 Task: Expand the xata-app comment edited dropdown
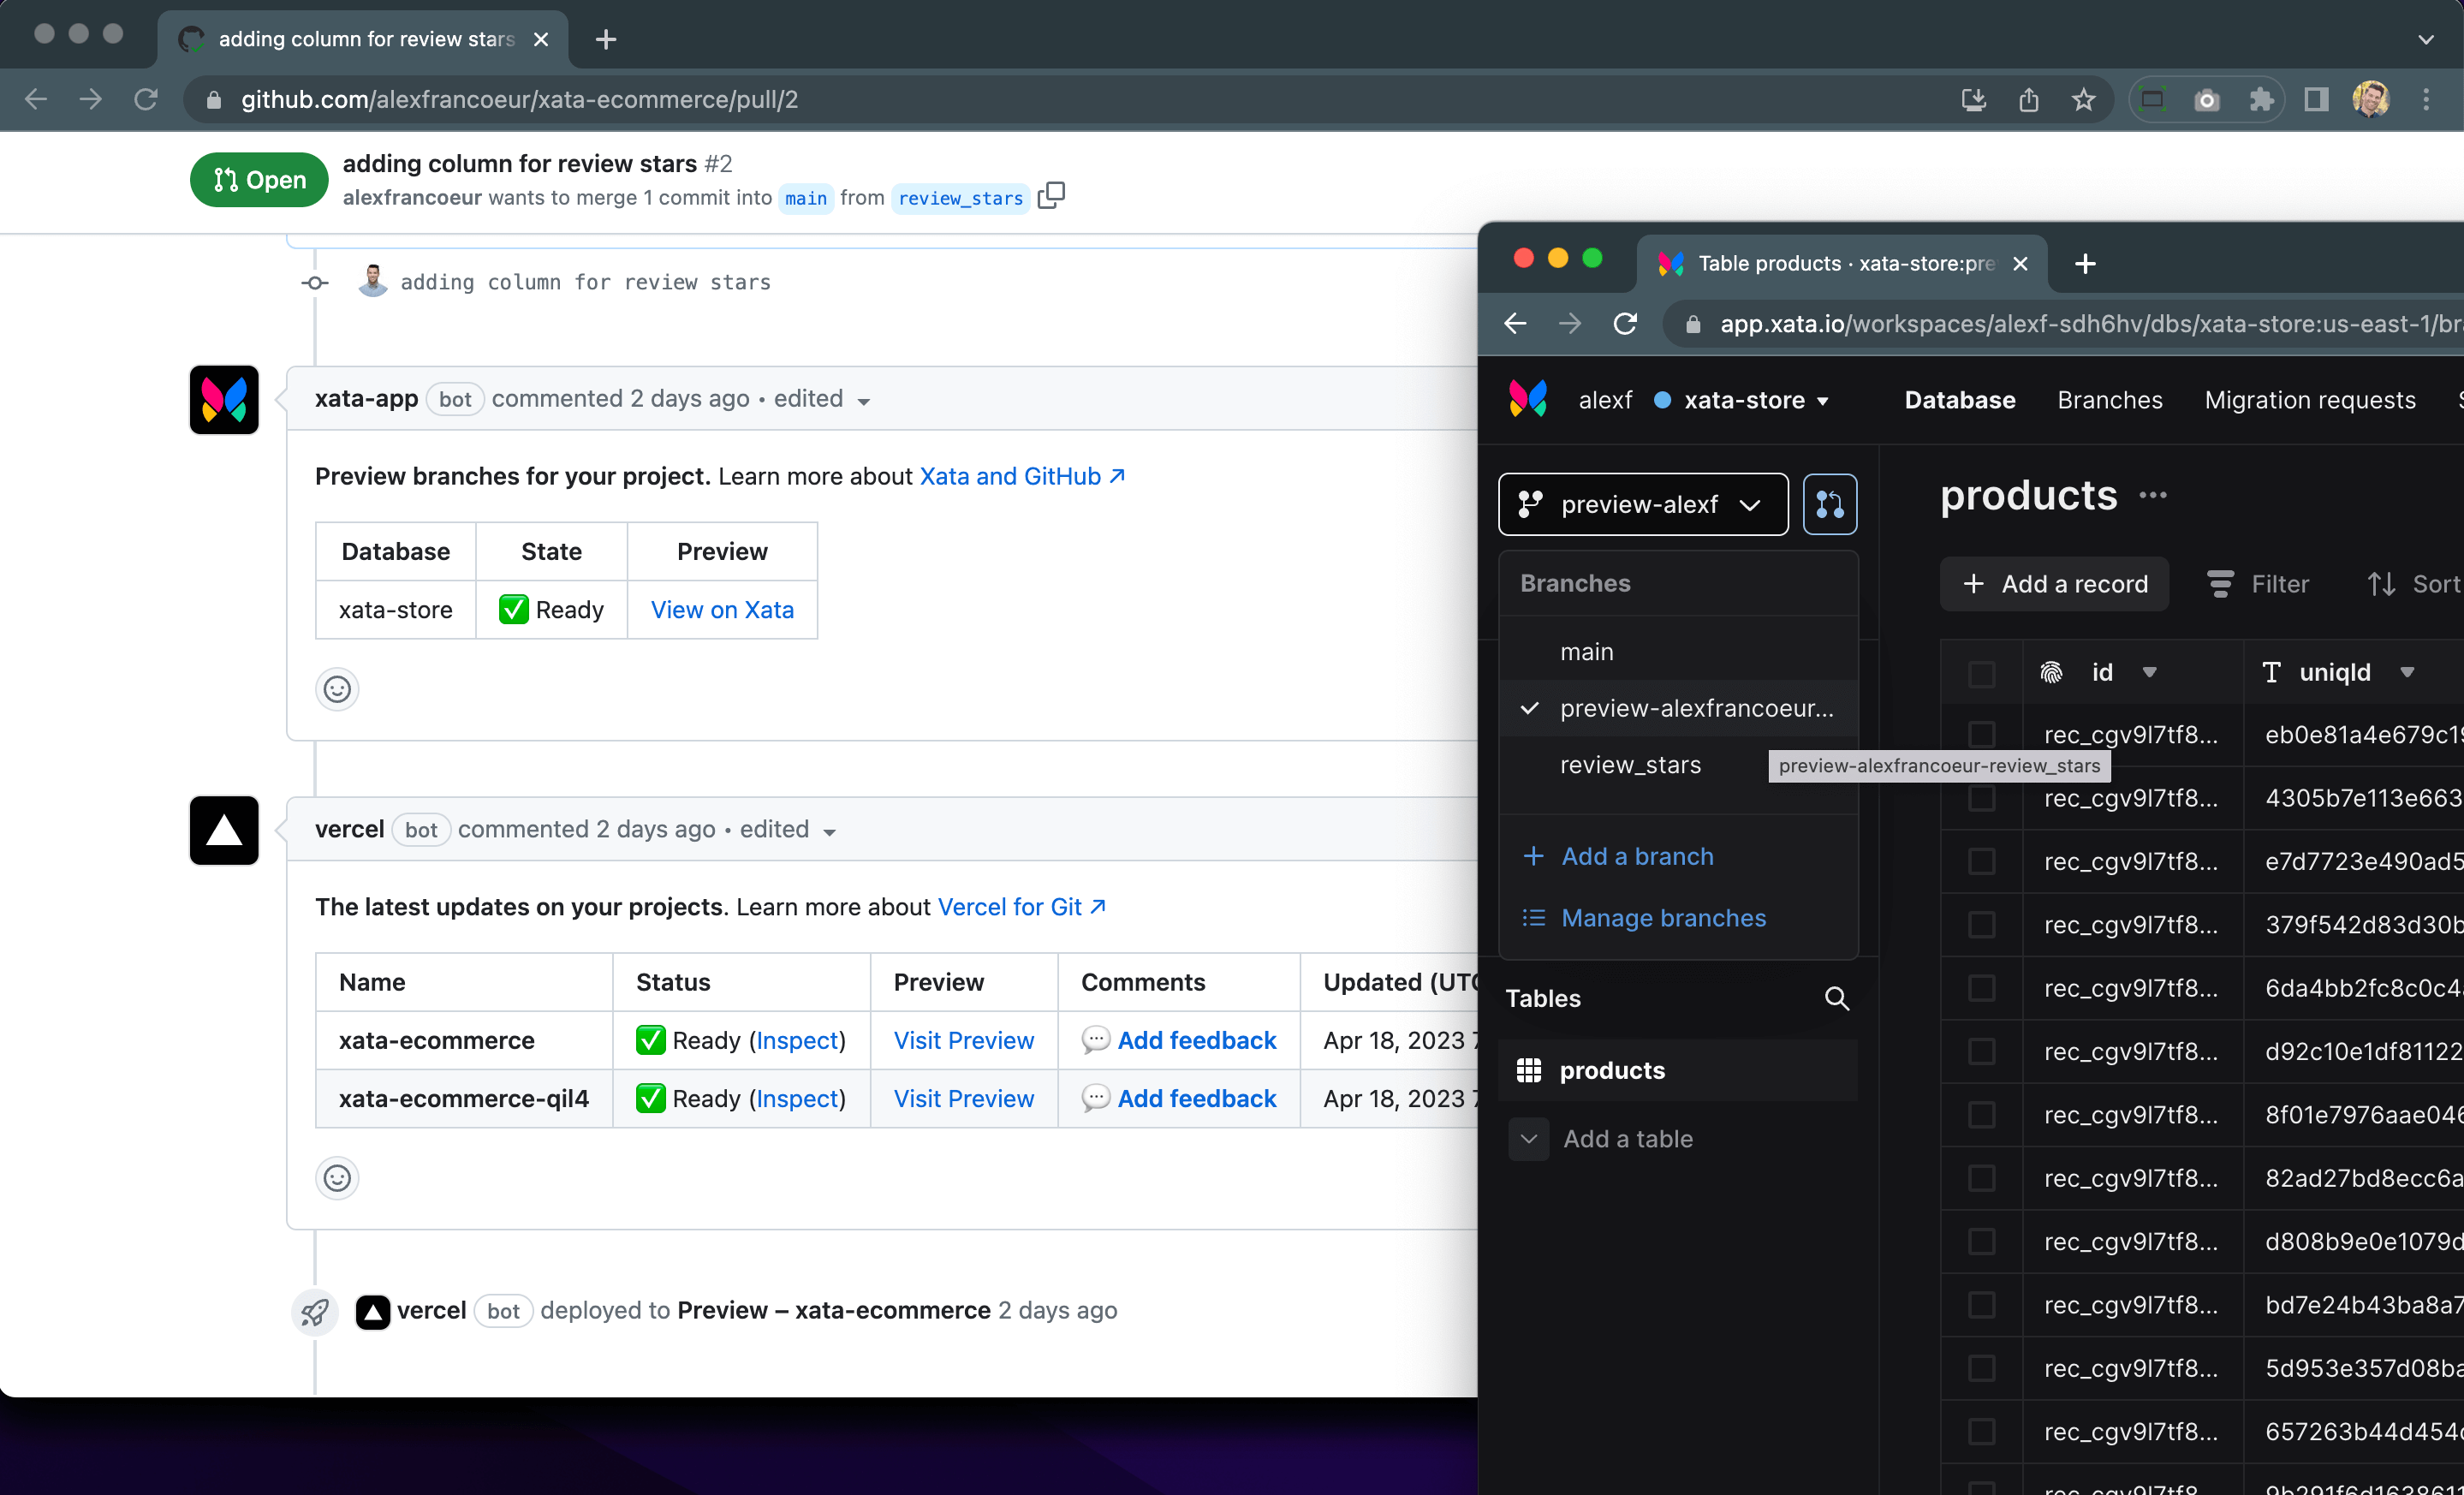point(864,401)
